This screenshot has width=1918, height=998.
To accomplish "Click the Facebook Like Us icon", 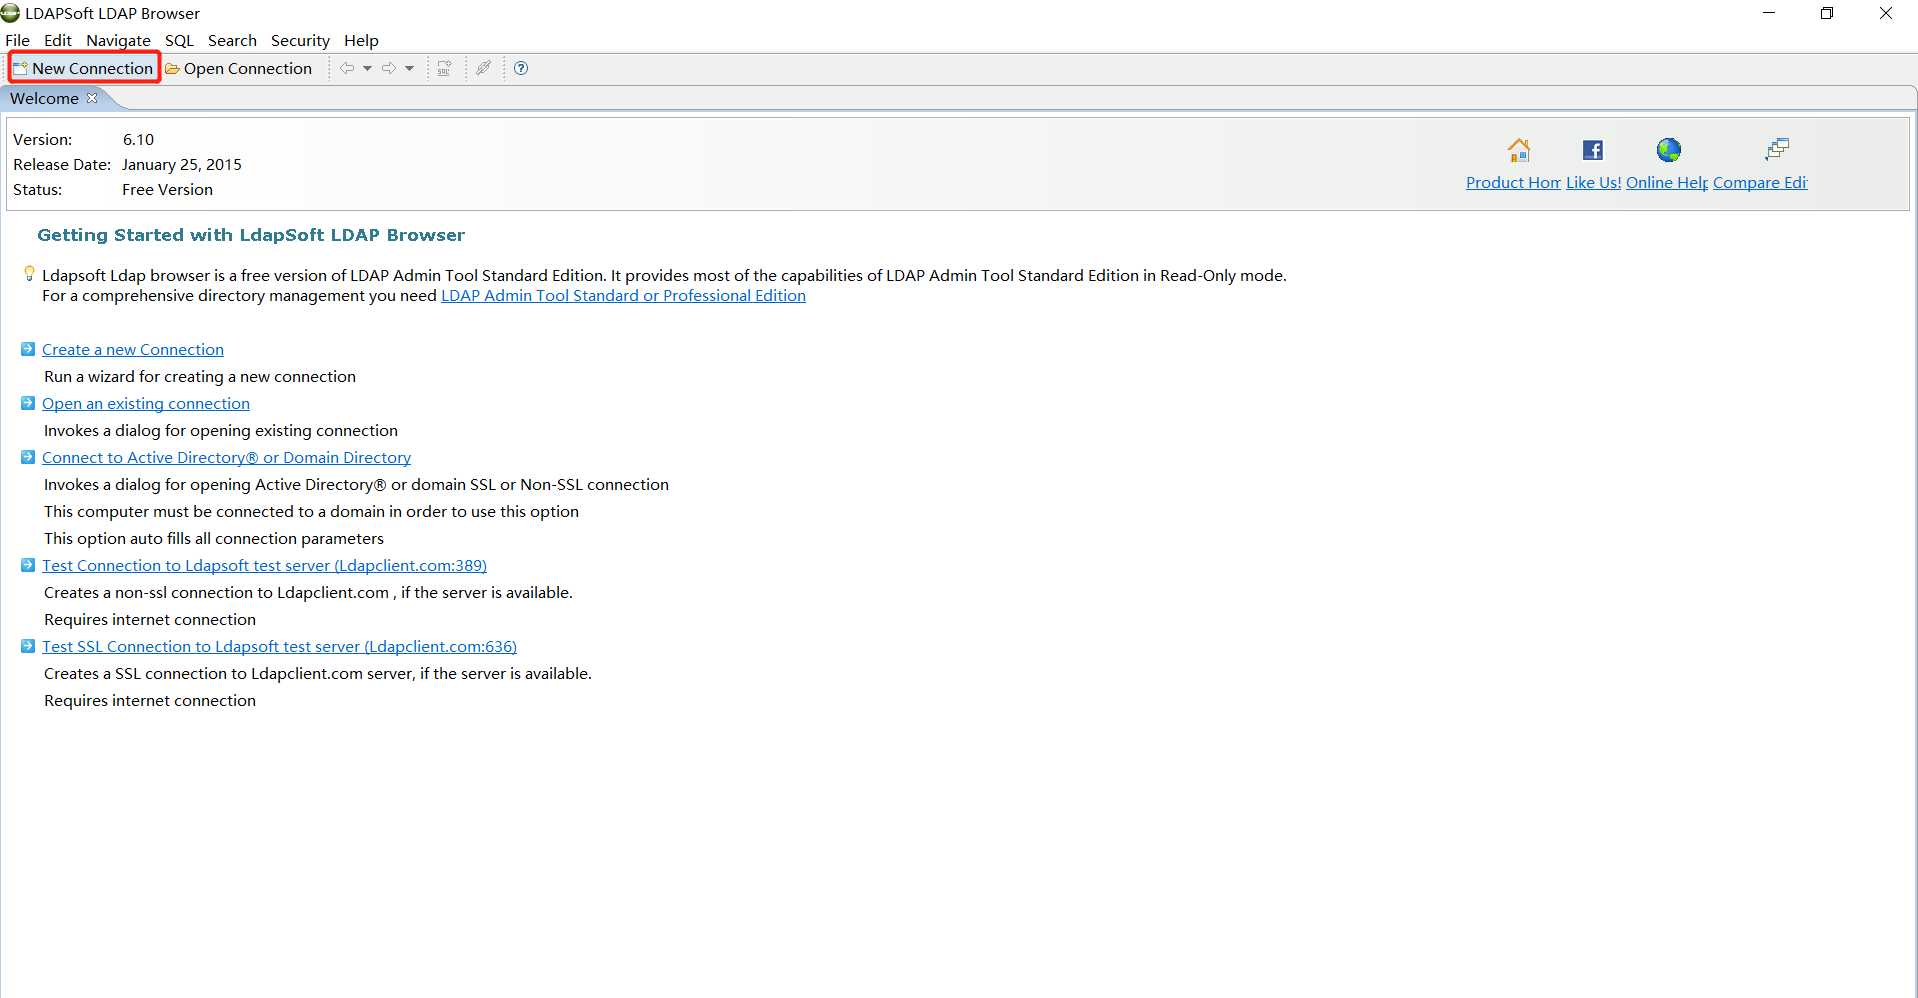I will [1593, 150].
